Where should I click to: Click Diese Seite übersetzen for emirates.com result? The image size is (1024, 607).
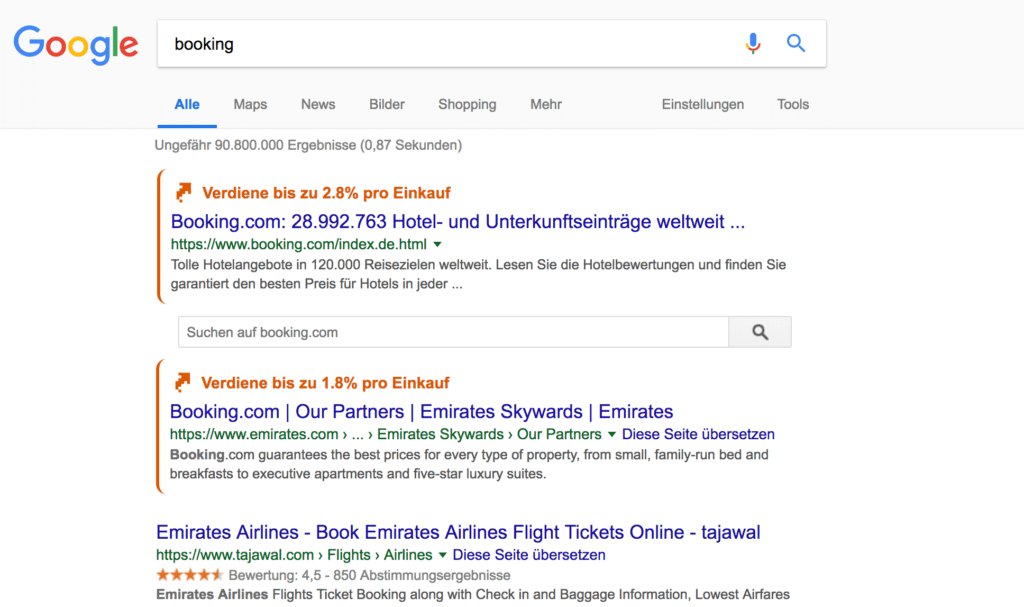click(698, 435)
